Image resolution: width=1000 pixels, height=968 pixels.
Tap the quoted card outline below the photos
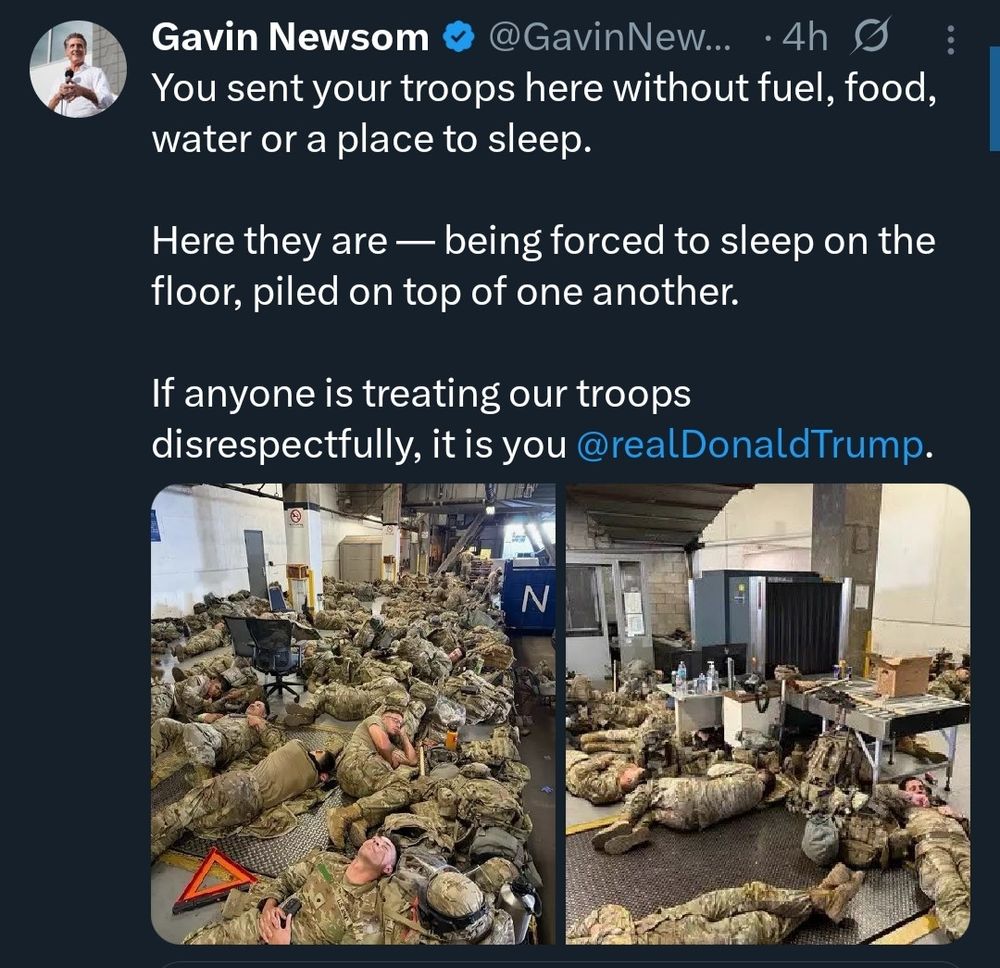click(x=561, y=964)
